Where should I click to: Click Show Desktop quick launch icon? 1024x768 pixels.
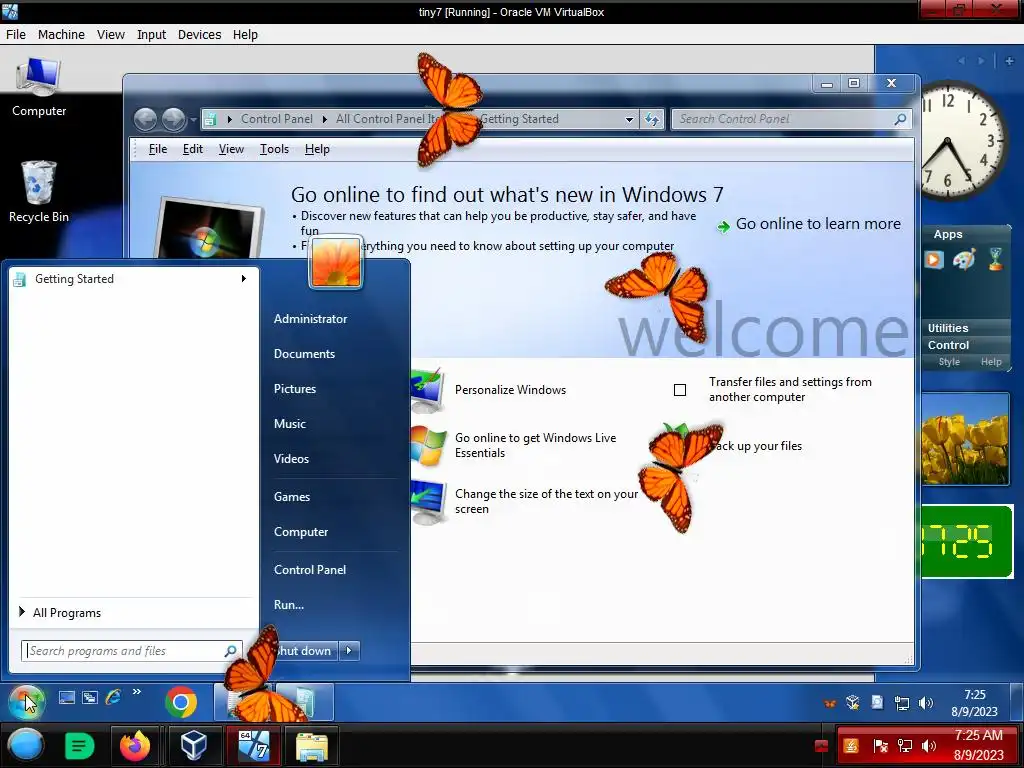point(67,697)
